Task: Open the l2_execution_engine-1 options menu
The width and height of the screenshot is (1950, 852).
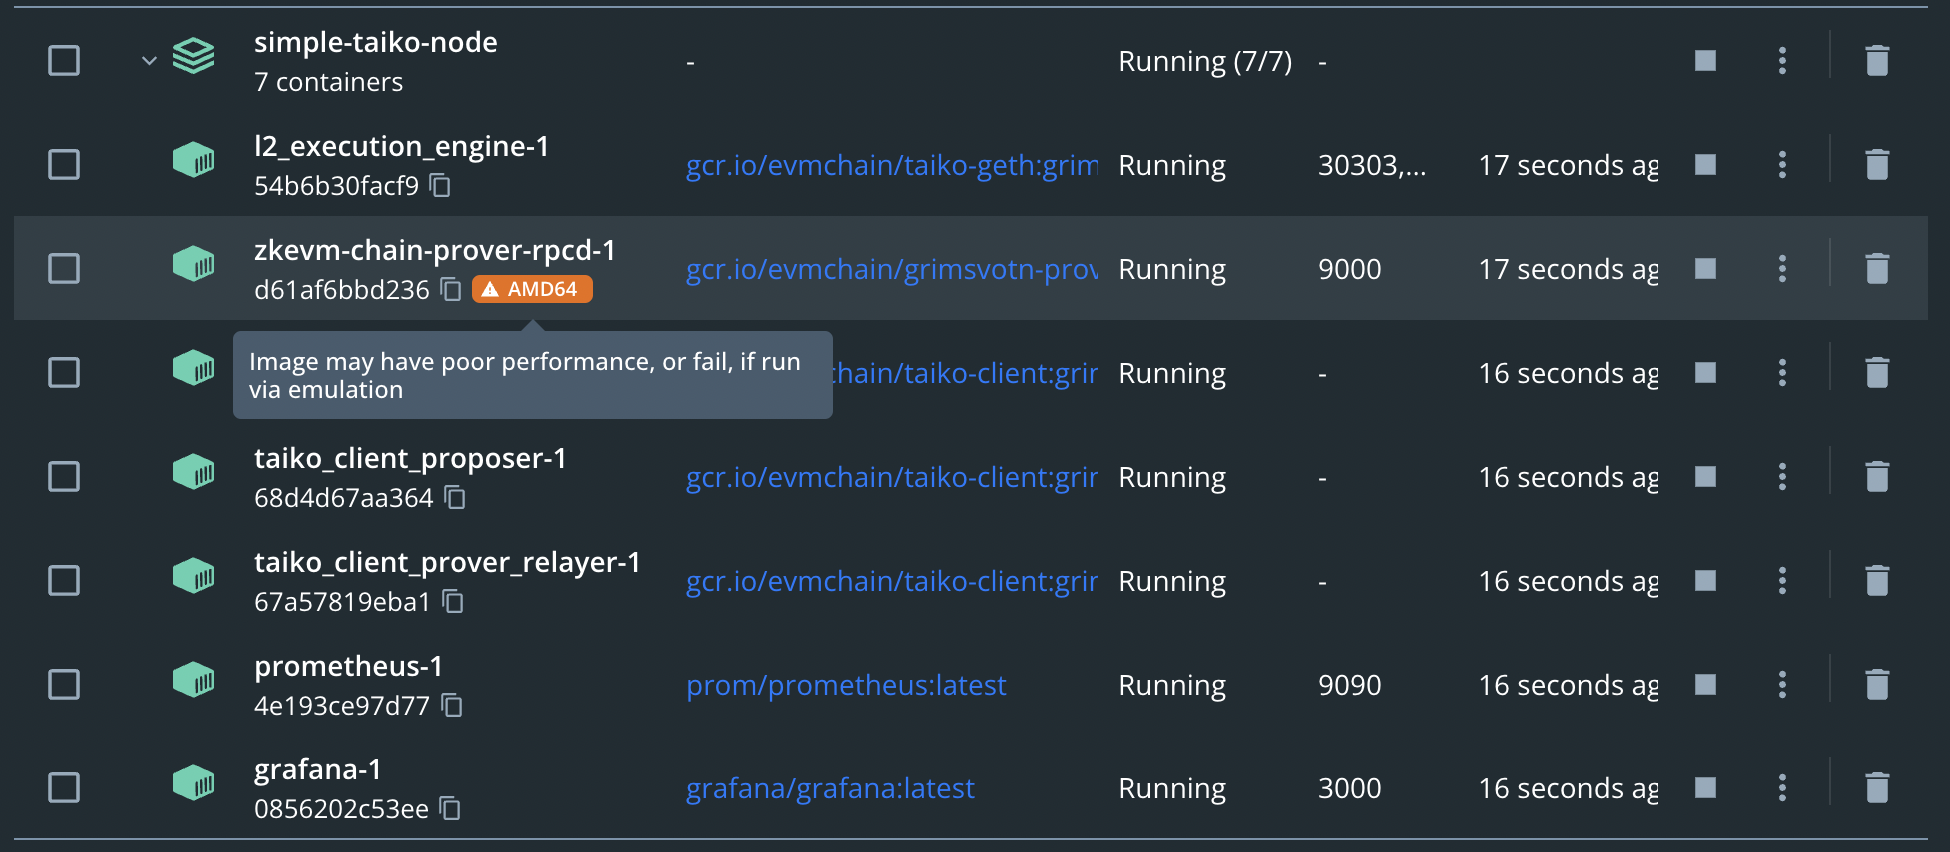Action: click(1782, 165)
